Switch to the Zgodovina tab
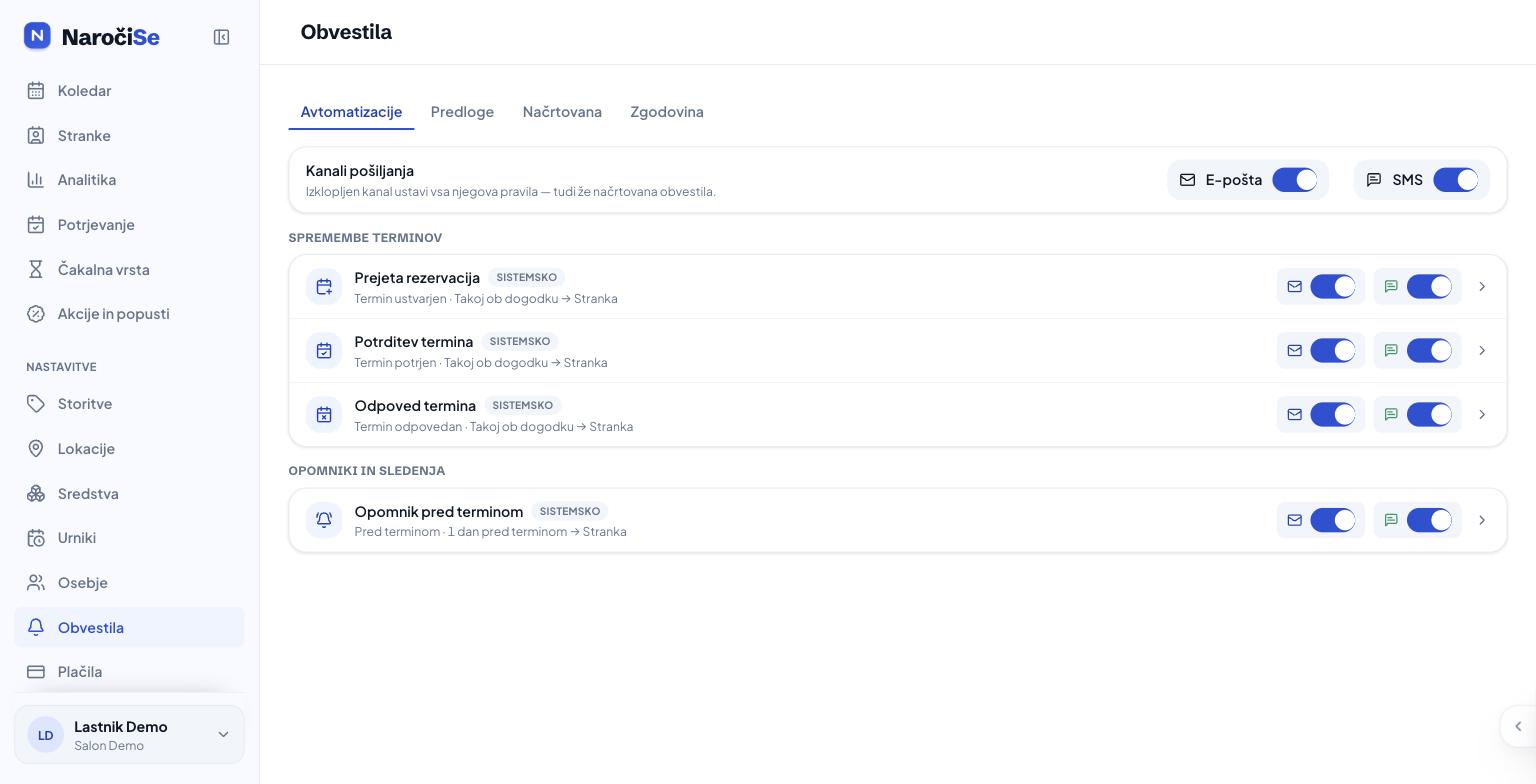The image size is (1536, 784). [667, 112]
